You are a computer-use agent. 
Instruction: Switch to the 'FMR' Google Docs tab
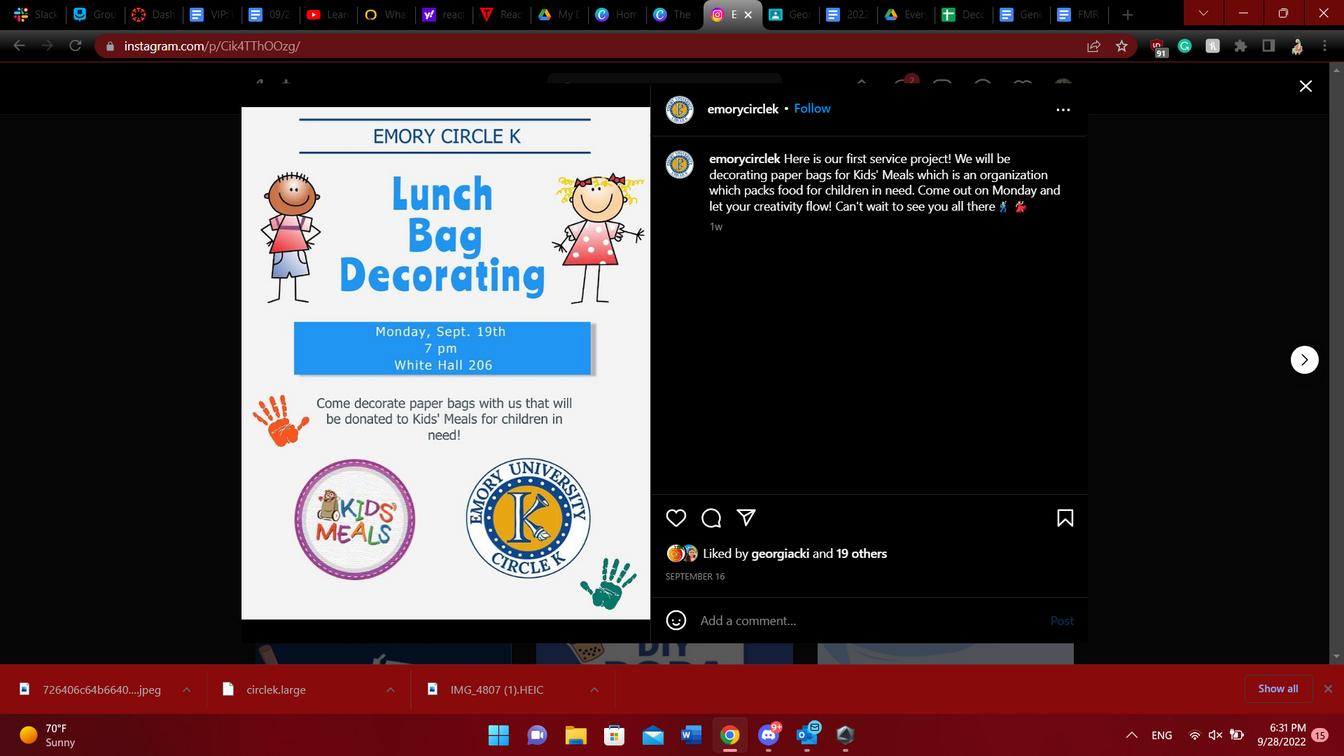(x=1079, y=15)
